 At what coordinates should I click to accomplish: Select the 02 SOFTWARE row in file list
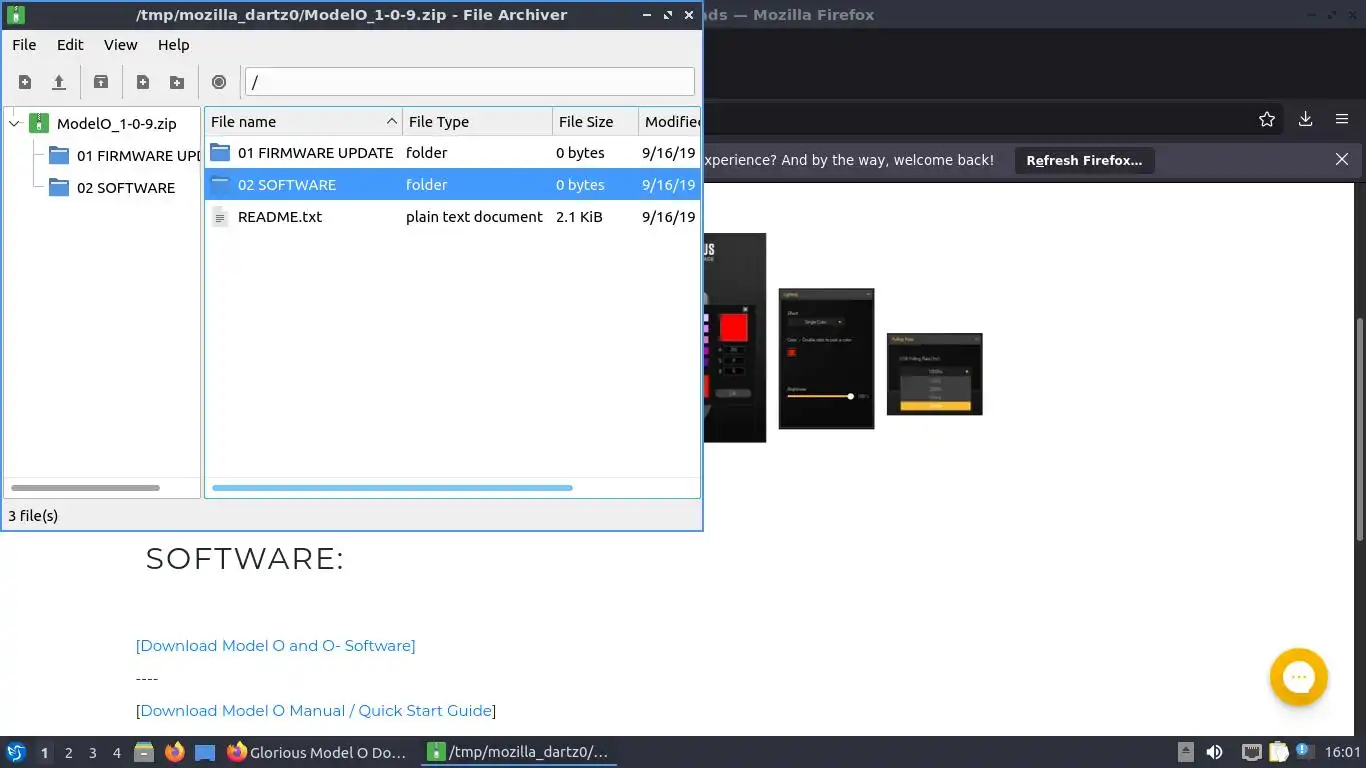[x=452, y=185]
